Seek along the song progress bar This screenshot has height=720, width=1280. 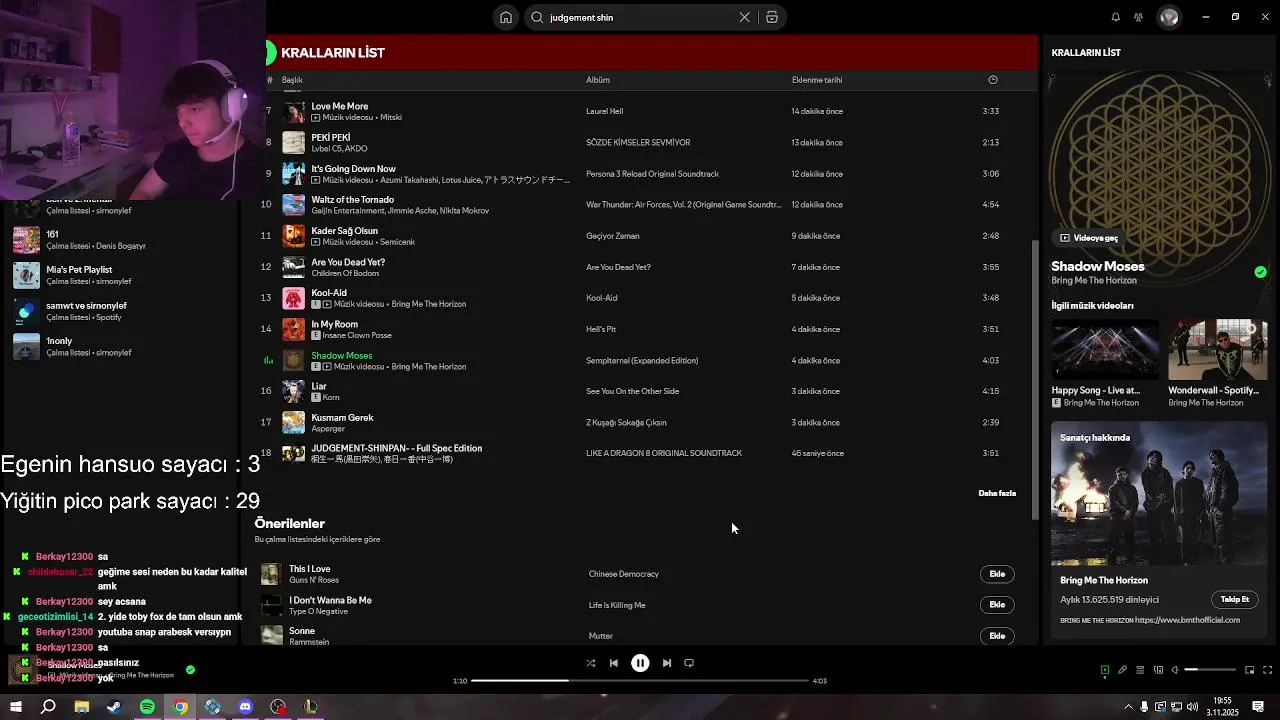639,681
